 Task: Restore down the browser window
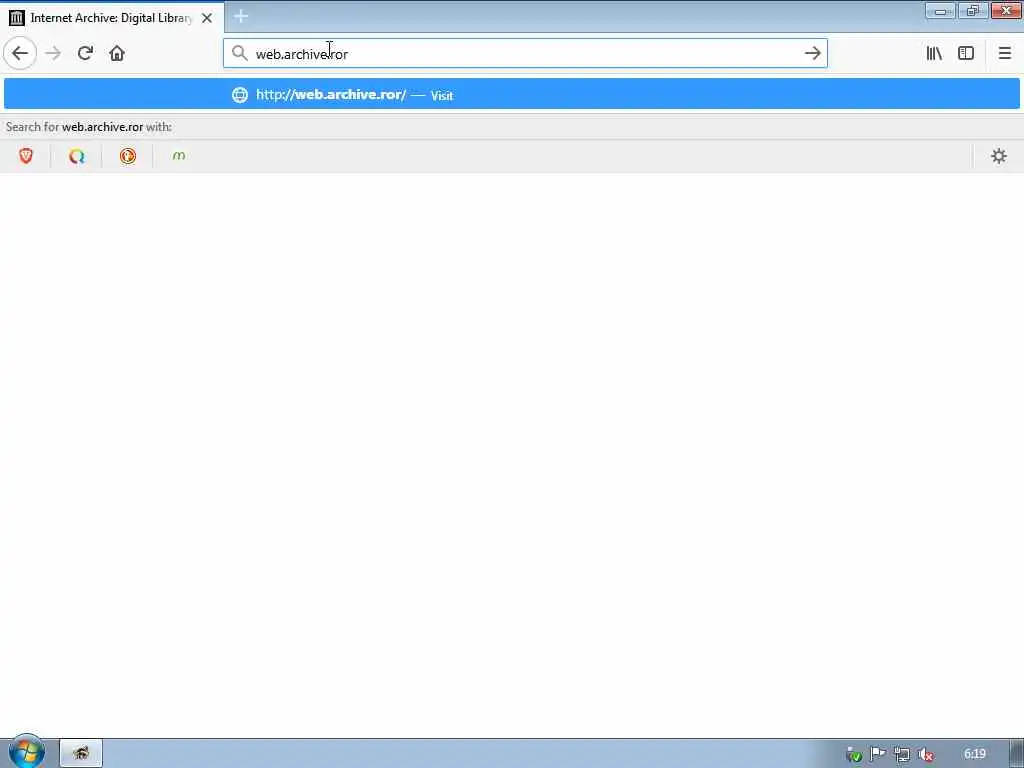(972, 10)
